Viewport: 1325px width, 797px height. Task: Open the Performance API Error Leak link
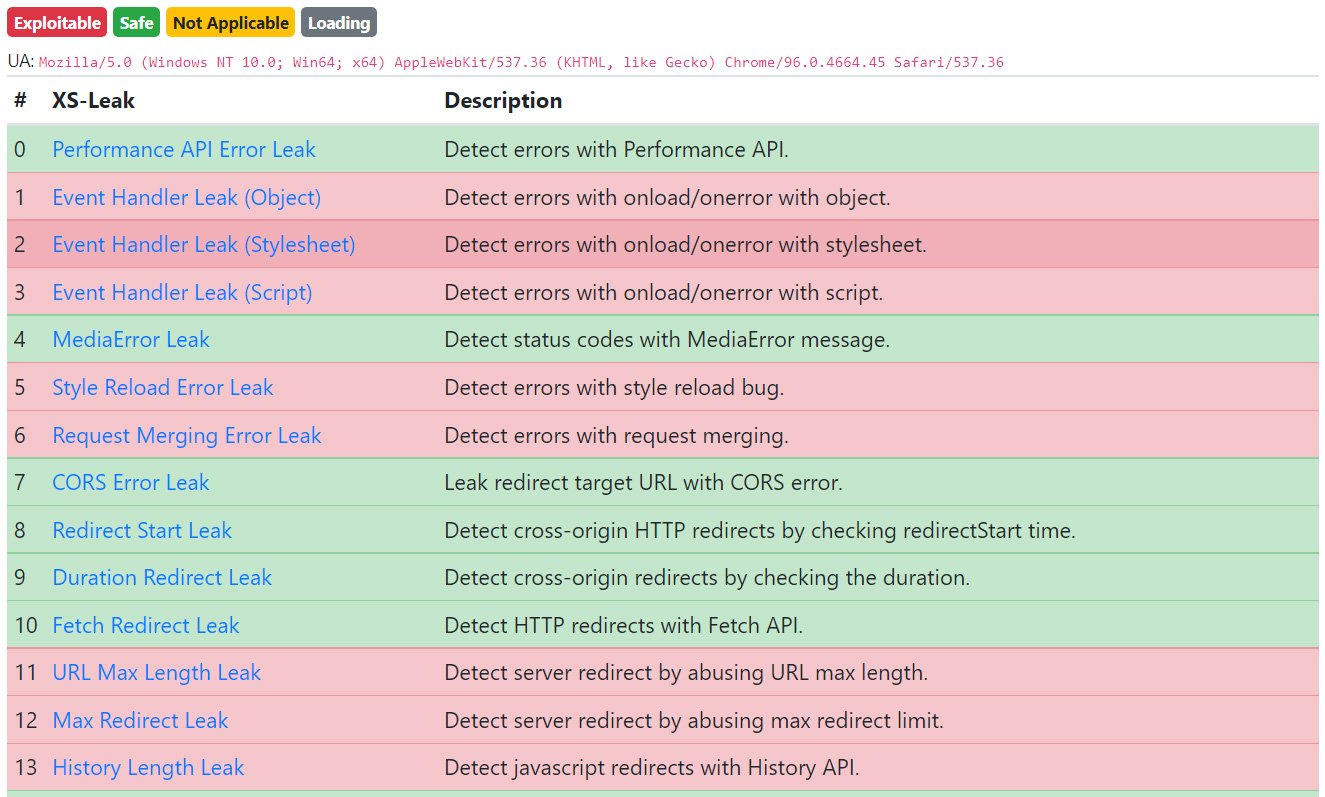(184, 150)
